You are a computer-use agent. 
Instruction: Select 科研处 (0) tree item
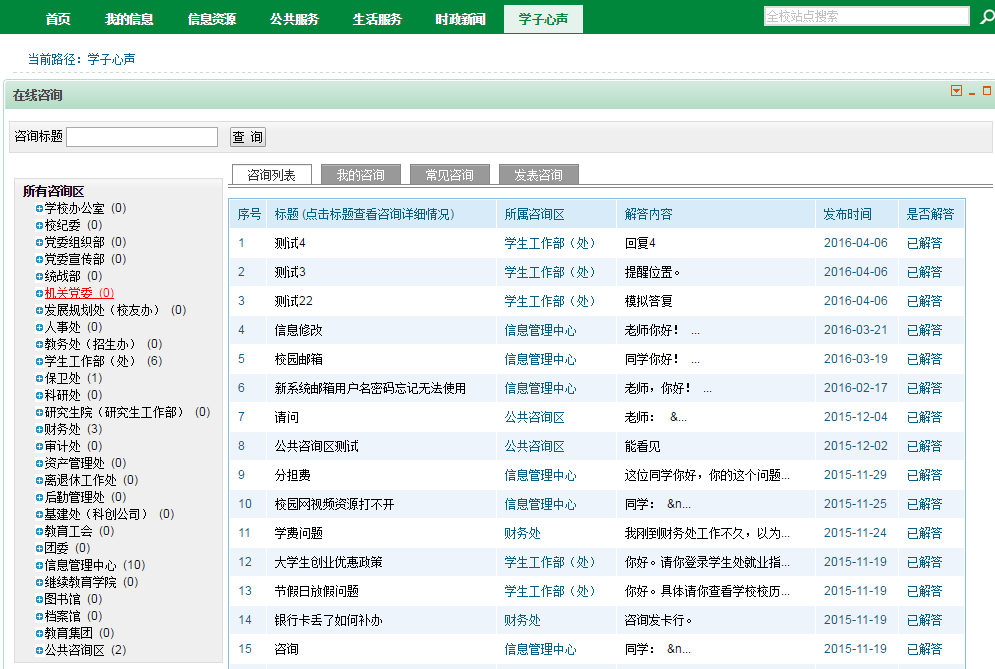[x=73, y=395]
